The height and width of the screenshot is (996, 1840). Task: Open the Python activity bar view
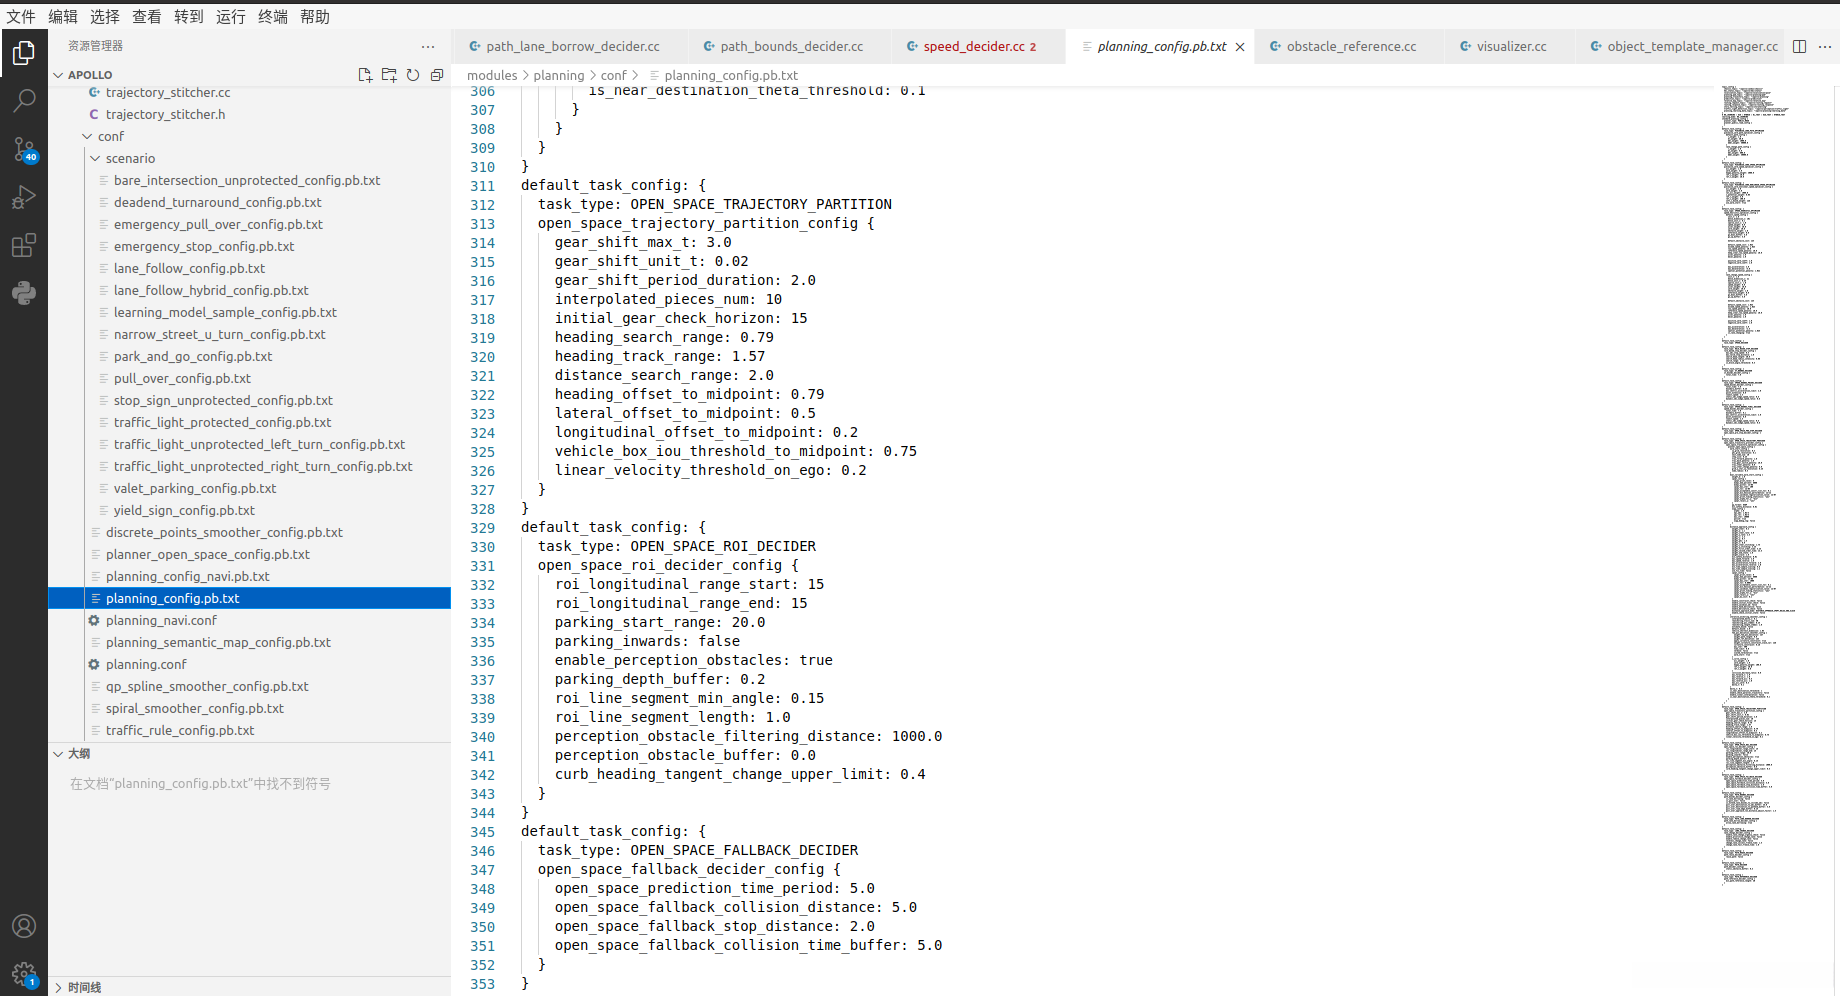point(24,293)
